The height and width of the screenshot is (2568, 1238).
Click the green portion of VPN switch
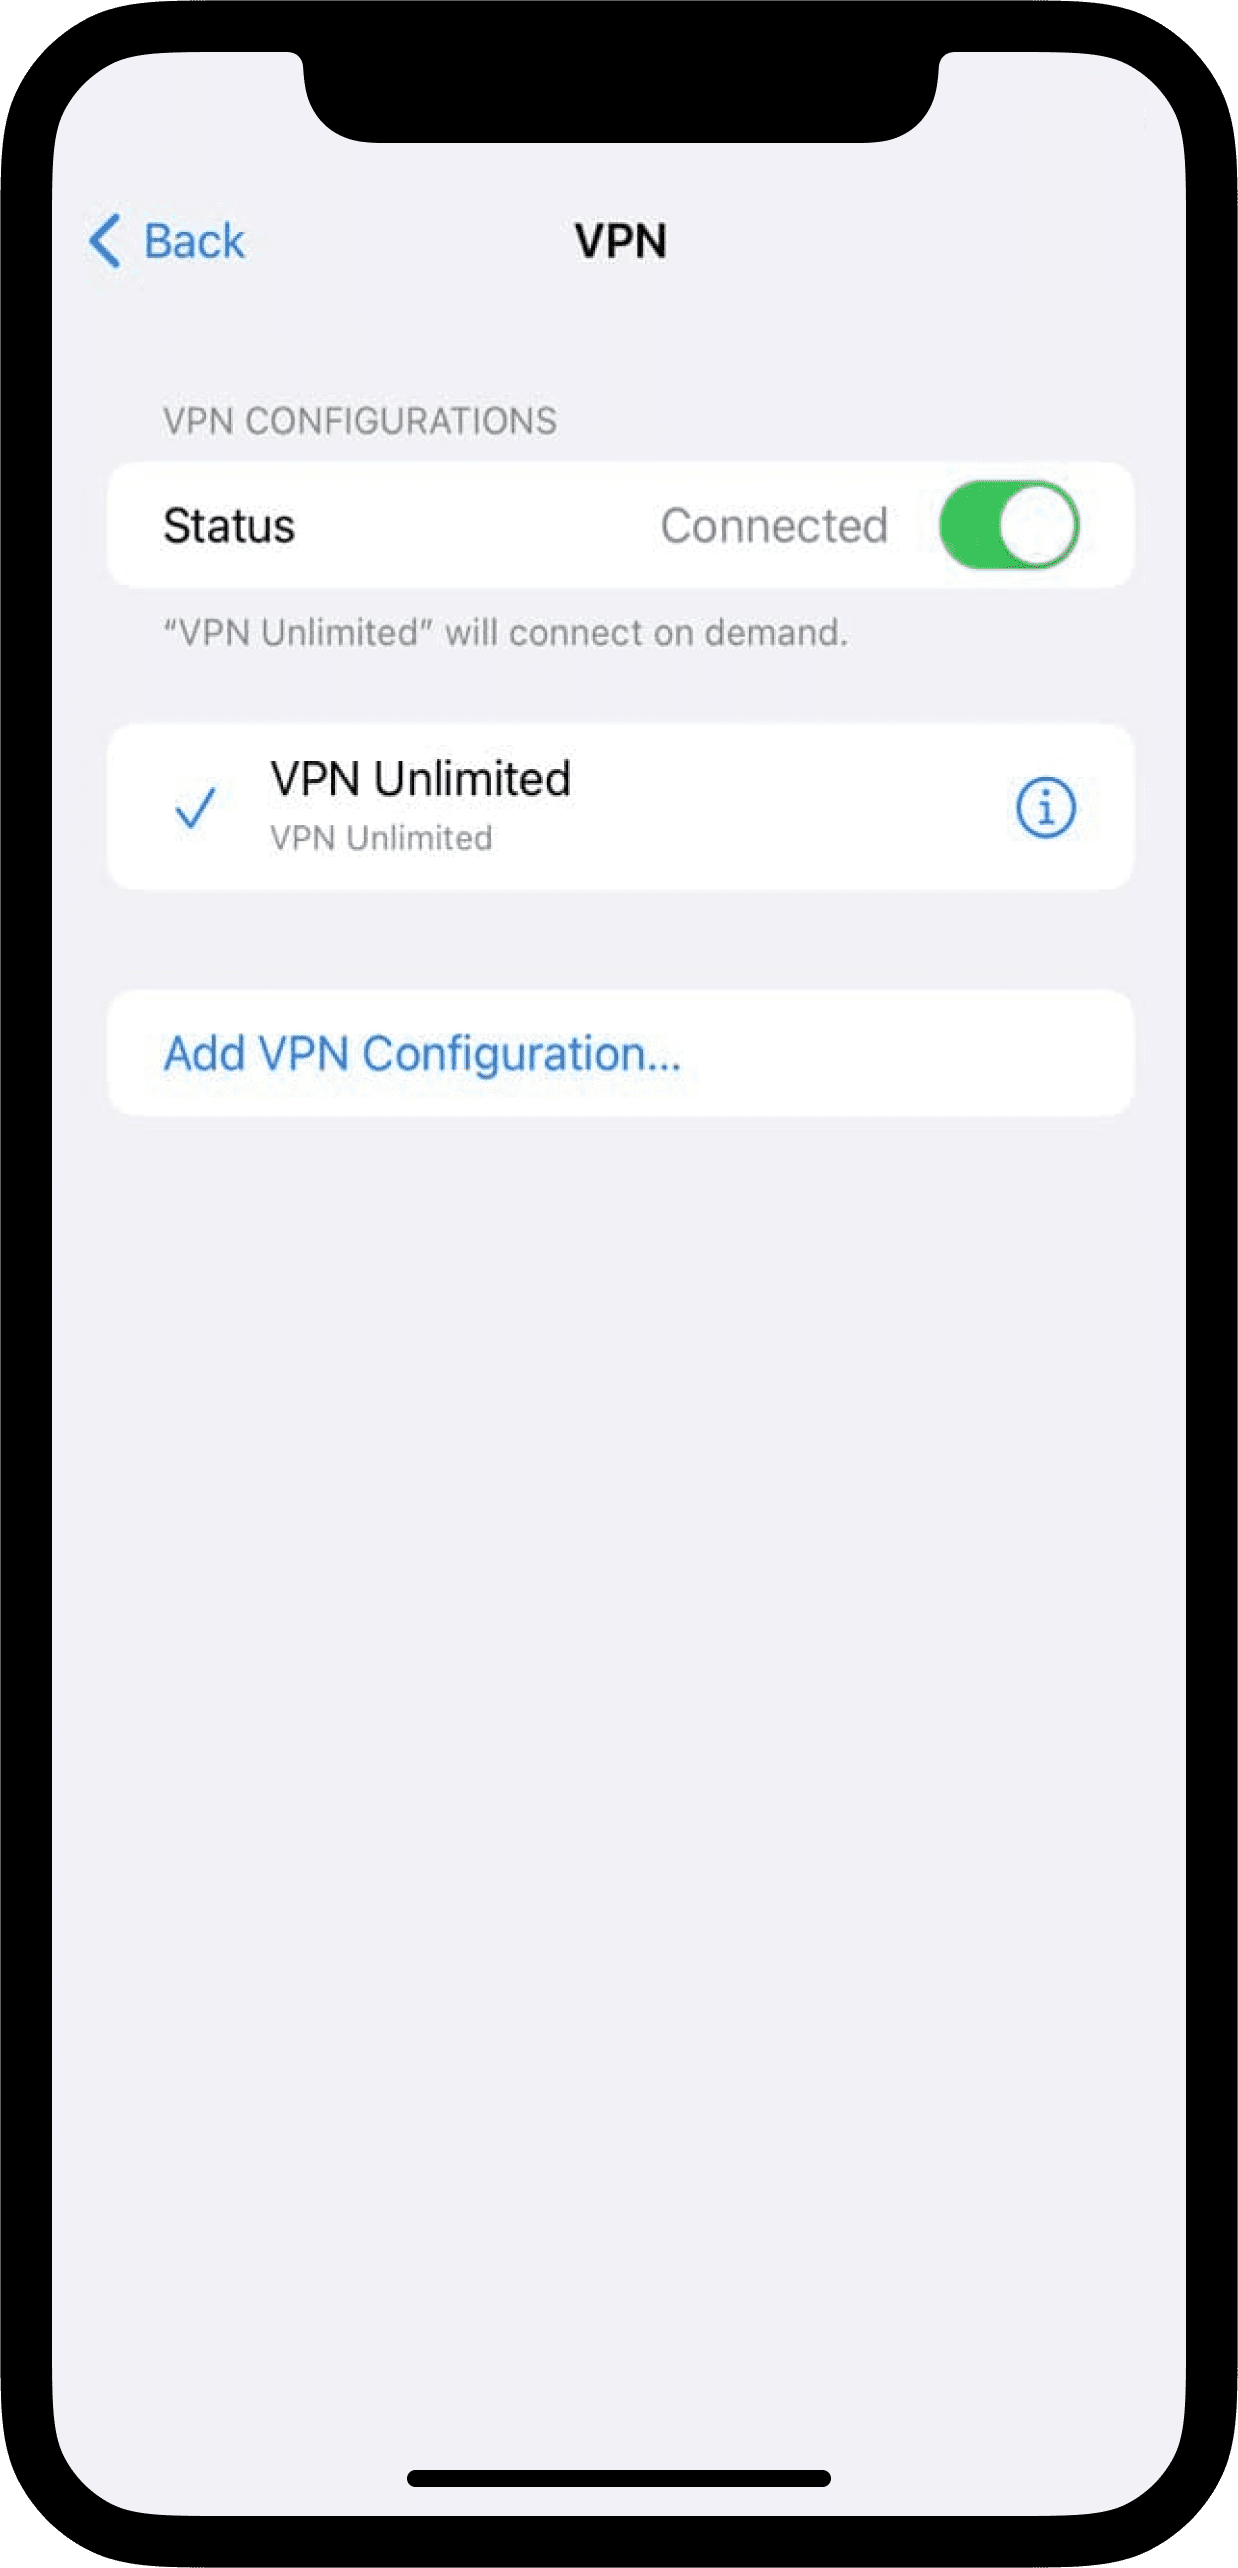[968, 525]
